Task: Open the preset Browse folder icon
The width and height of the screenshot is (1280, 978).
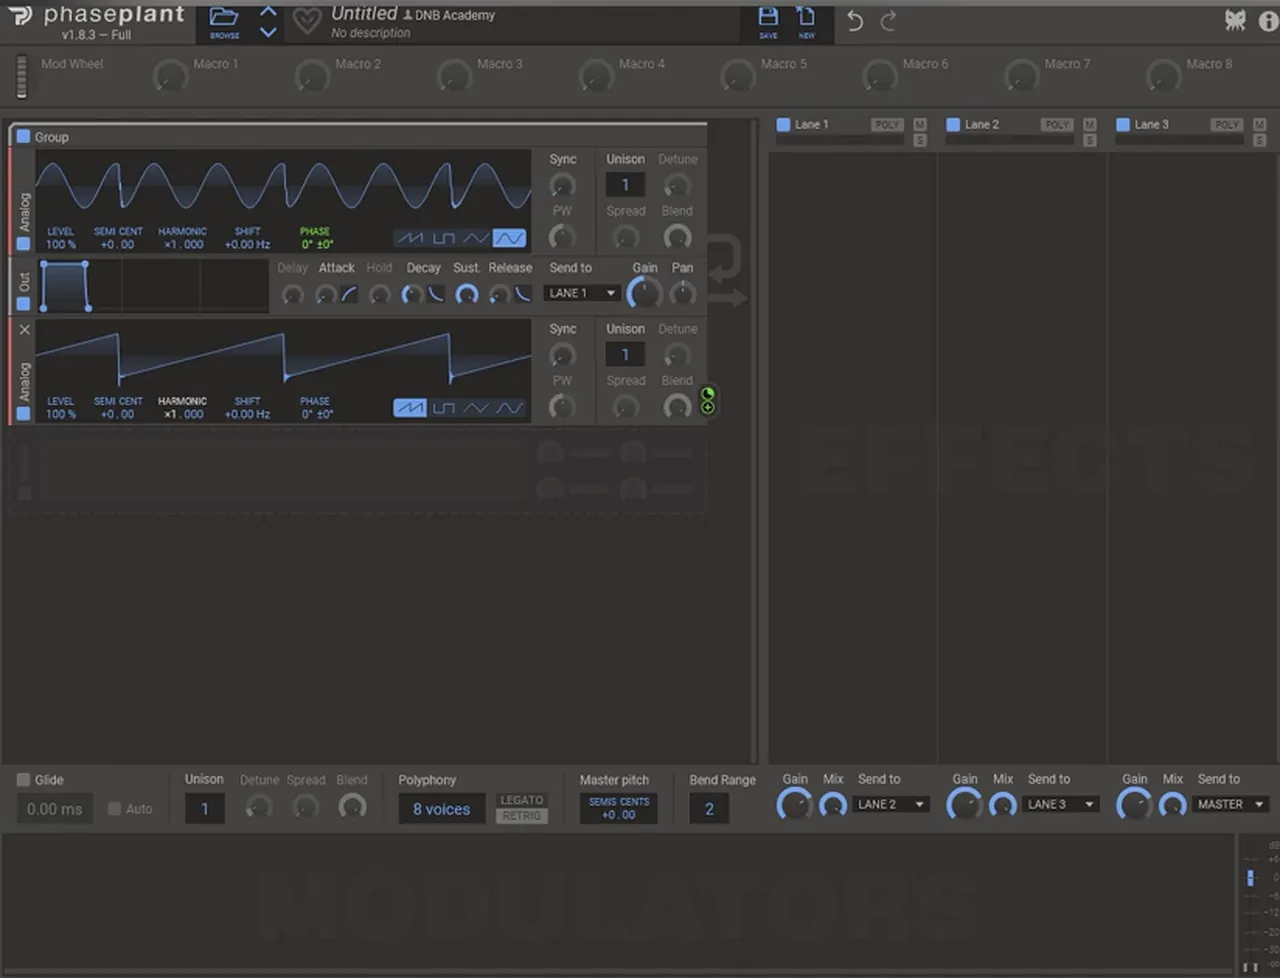Action: [224, 18]
